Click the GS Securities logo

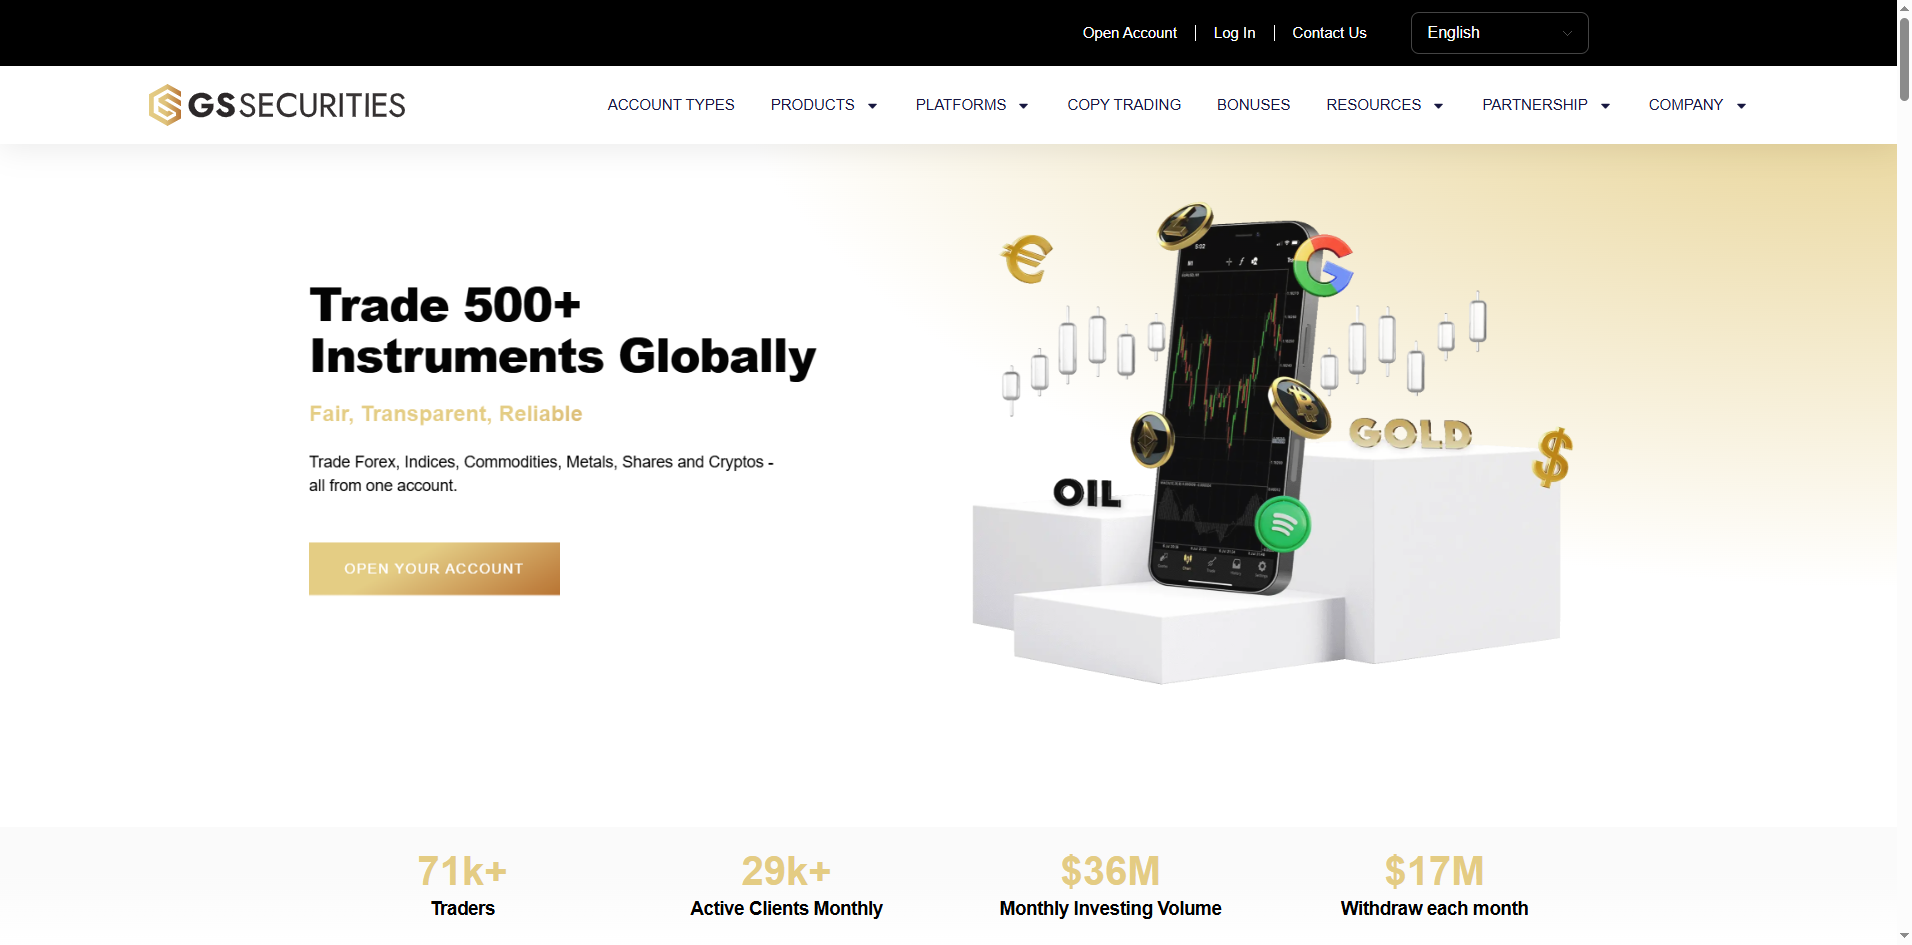click(277, 105)
